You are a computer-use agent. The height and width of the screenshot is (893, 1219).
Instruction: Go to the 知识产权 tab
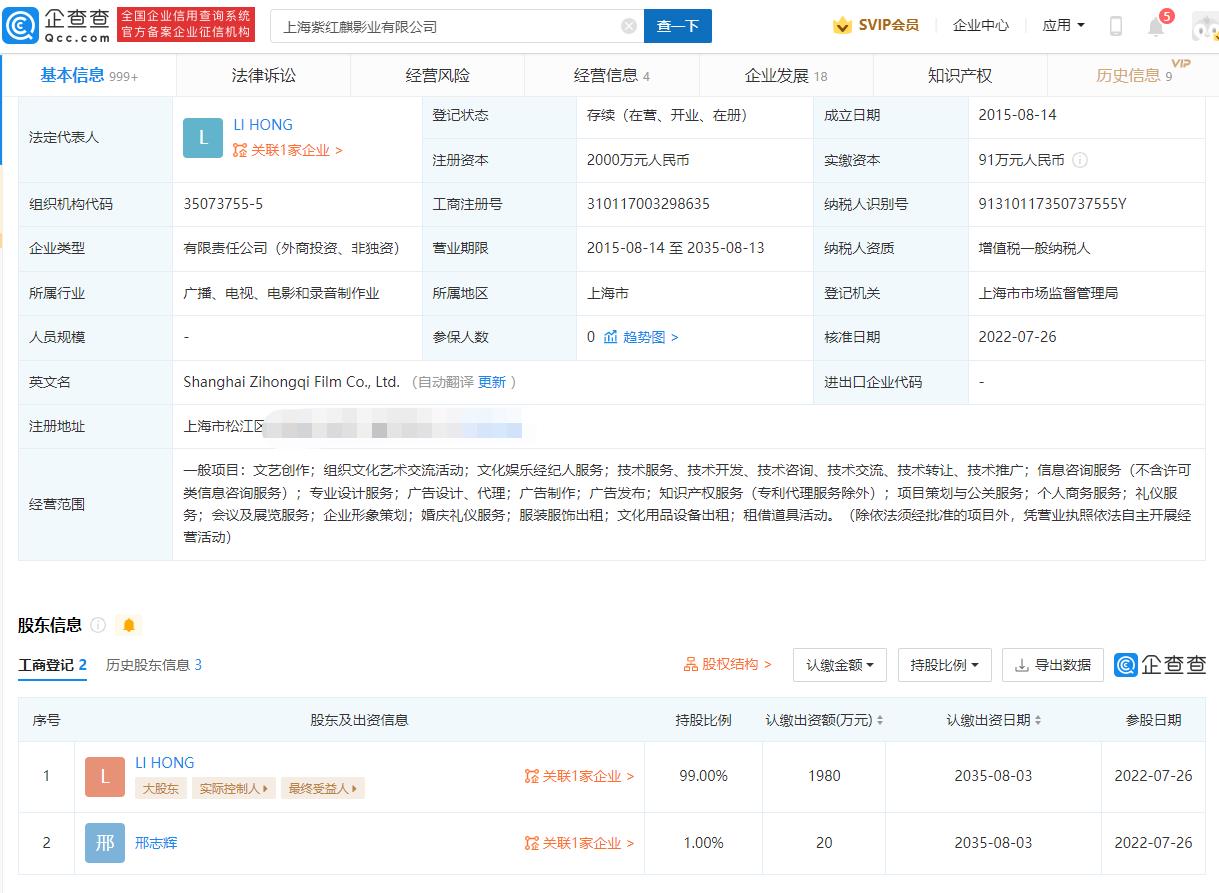click(x=960, y=75)
